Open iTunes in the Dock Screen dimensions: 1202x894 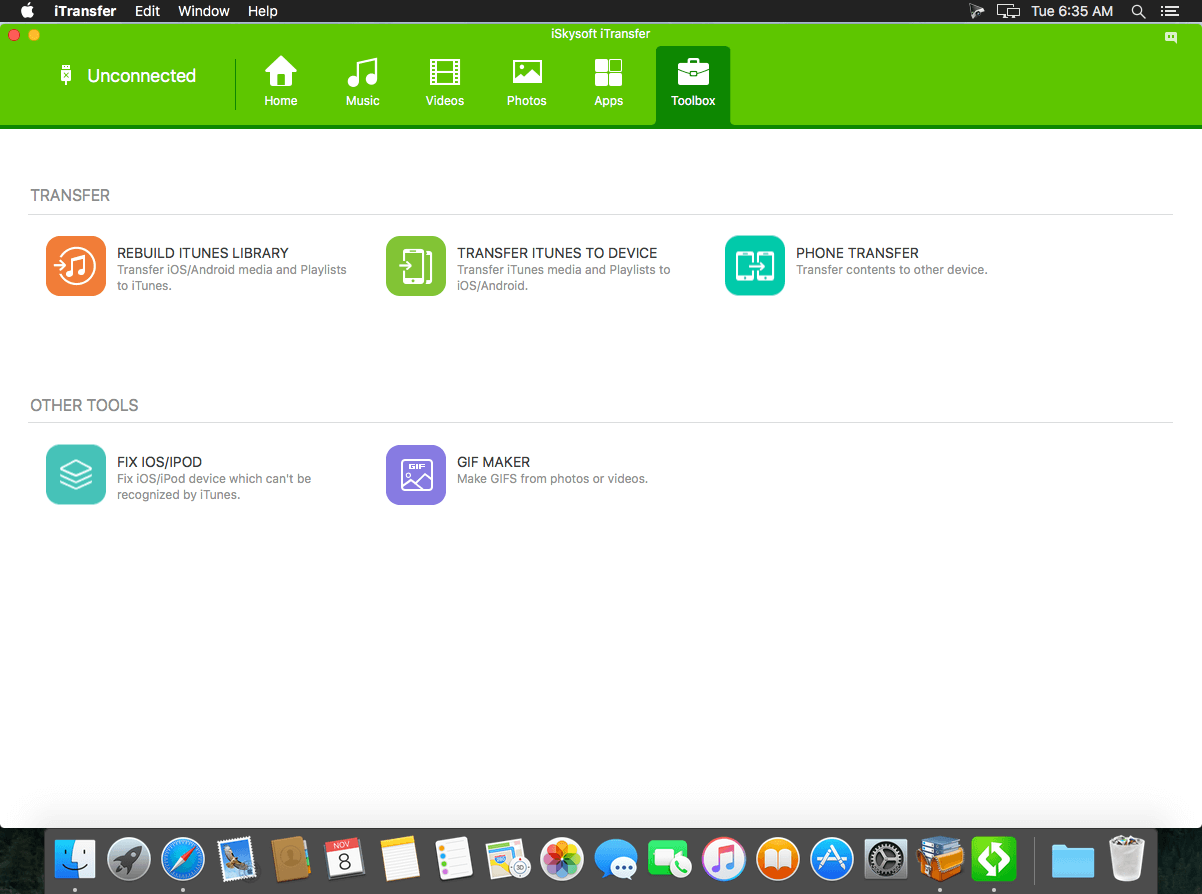click(724, 859)
